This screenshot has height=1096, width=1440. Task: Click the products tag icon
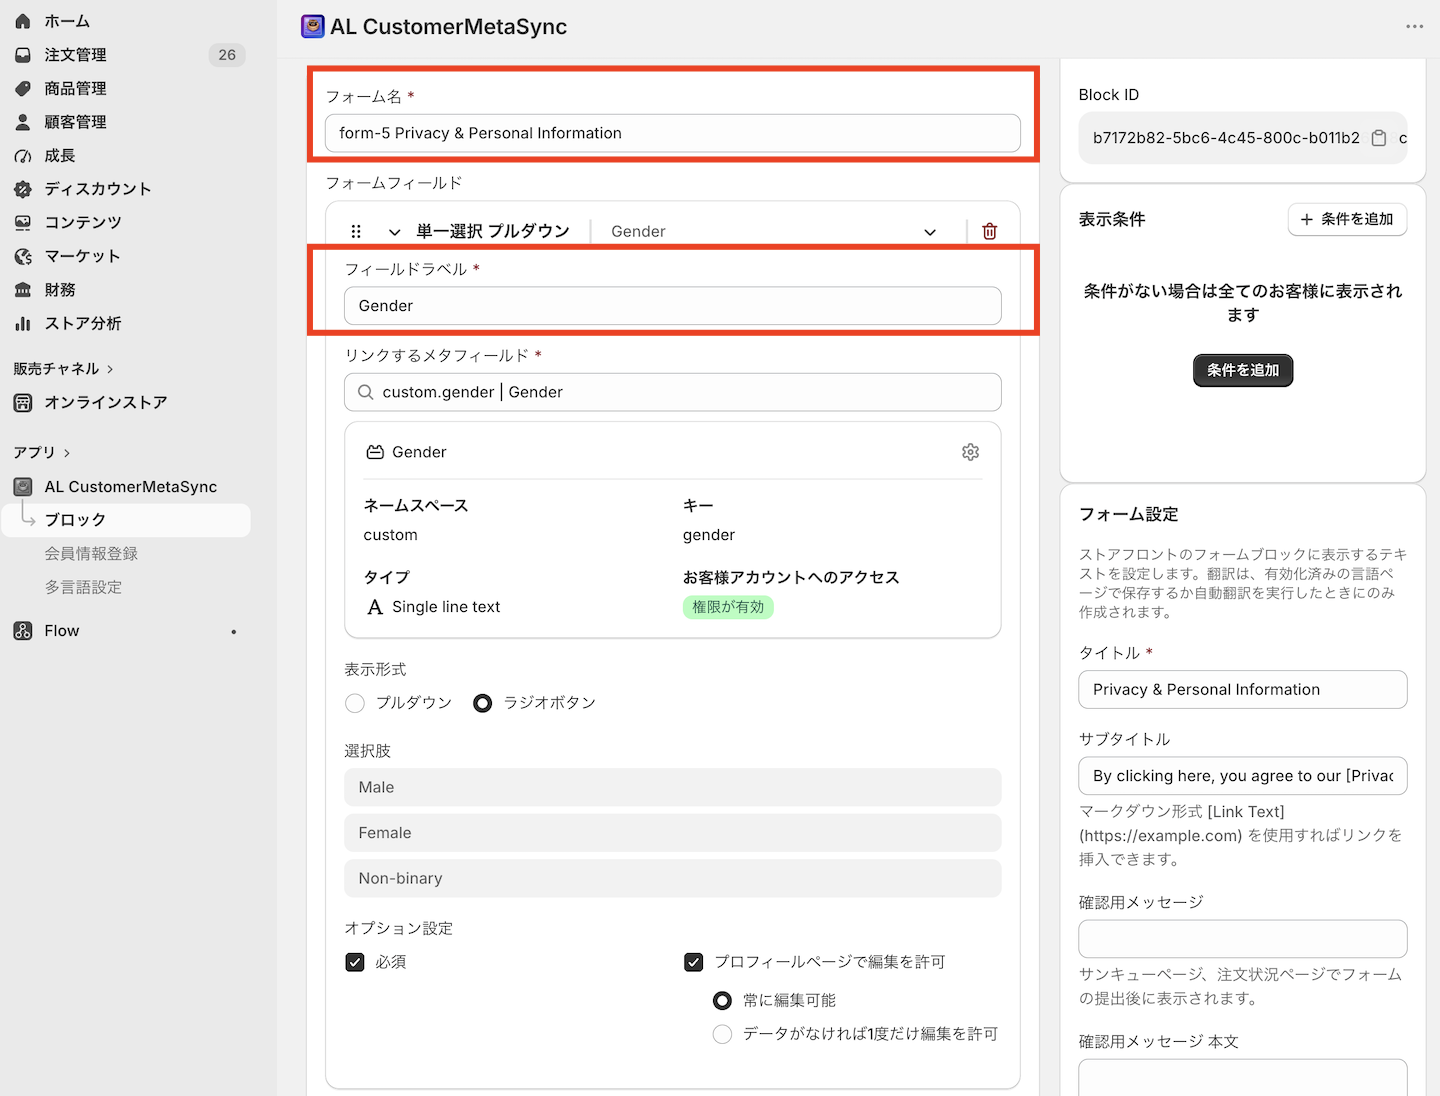pyautogui.click(x=23, y=88)
